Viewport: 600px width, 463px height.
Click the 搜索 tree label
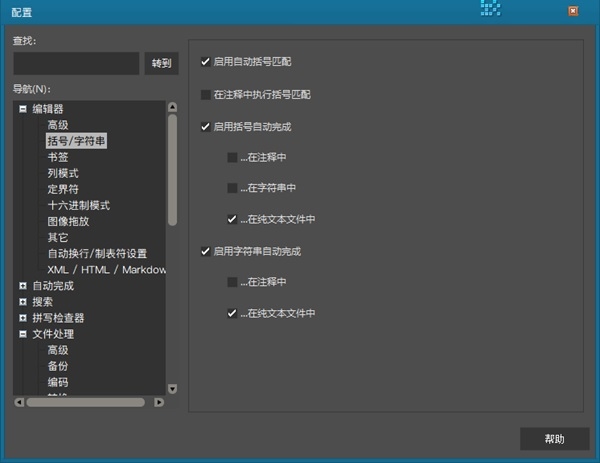(42, 302)
